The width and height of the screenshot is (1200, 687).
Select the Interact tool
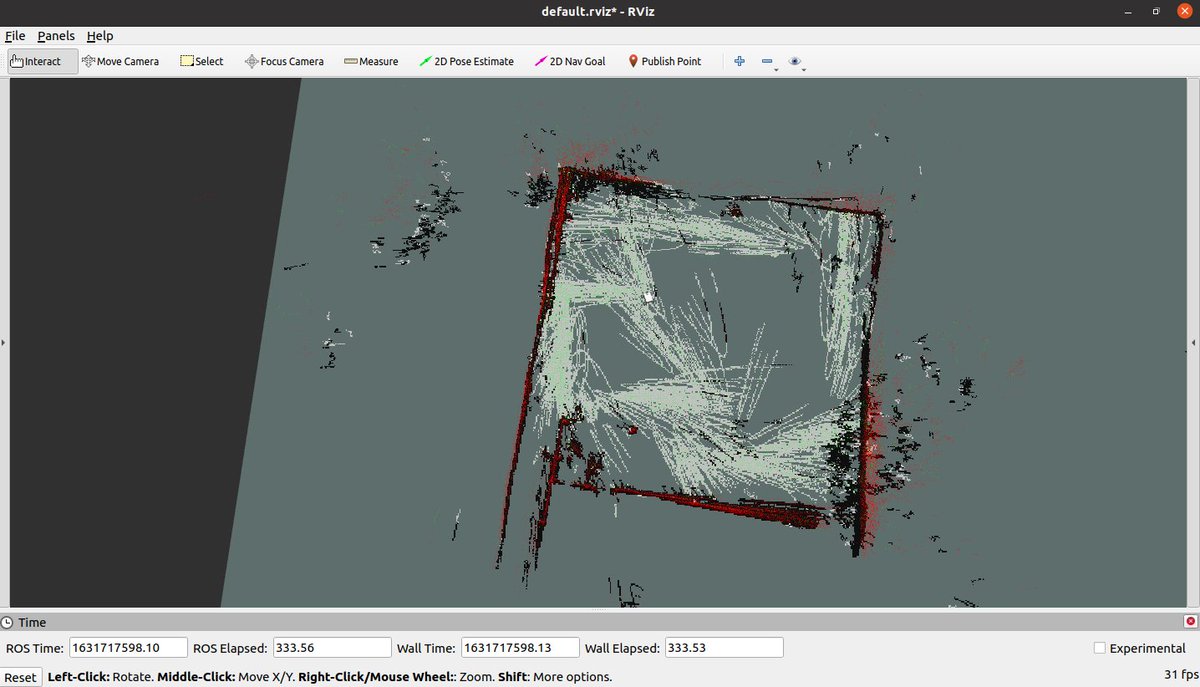[x=40, y=61]
